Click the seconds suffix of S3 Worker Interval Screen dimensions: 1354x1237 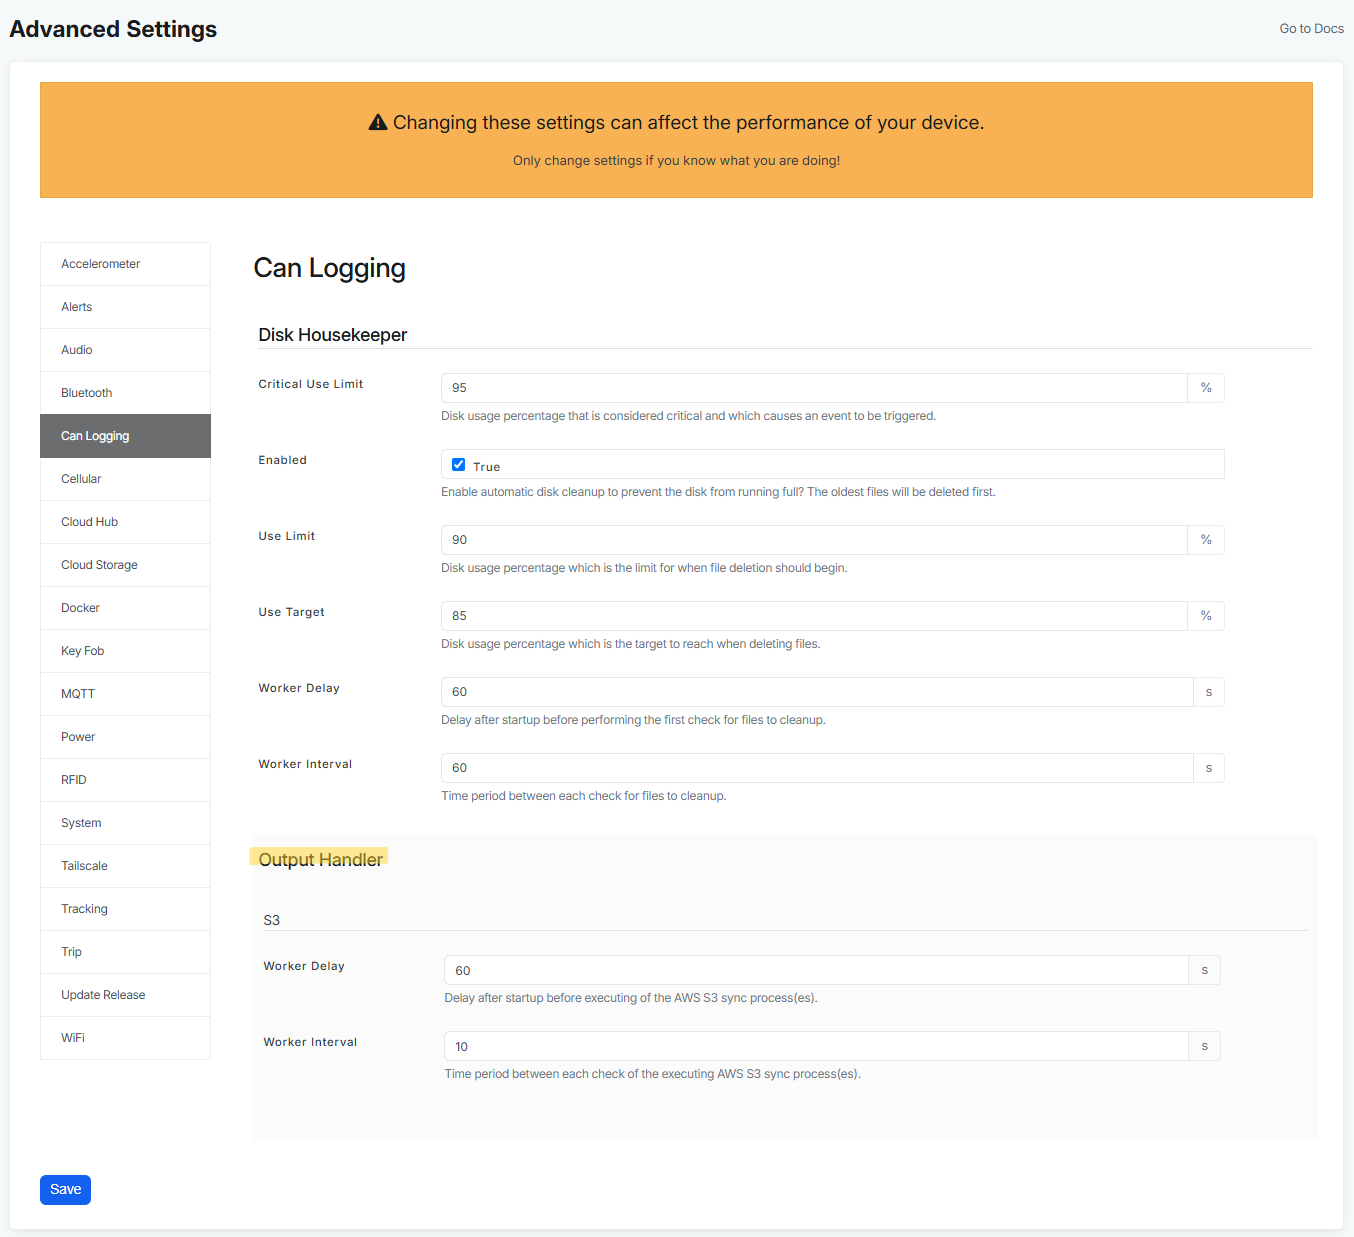1205,1046
